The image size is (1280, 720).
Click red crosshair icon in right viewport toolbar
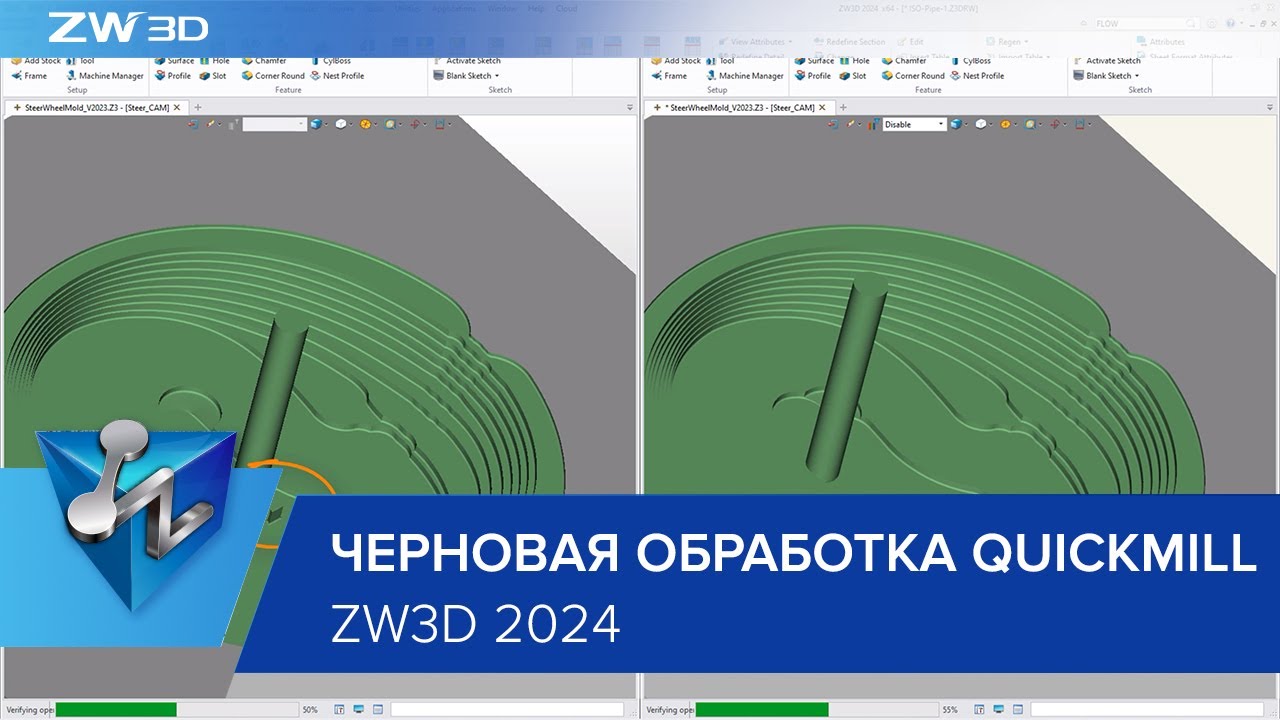pos(1054,124)
